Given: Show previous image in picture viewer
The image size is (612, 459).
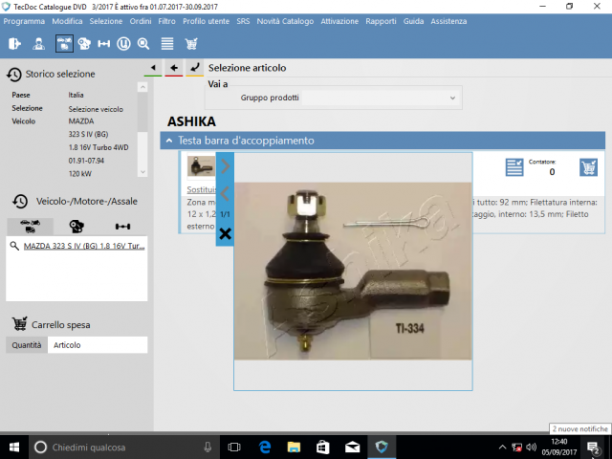Looking at the screenshot, I should pyautogui.click(x=225, y=194).
